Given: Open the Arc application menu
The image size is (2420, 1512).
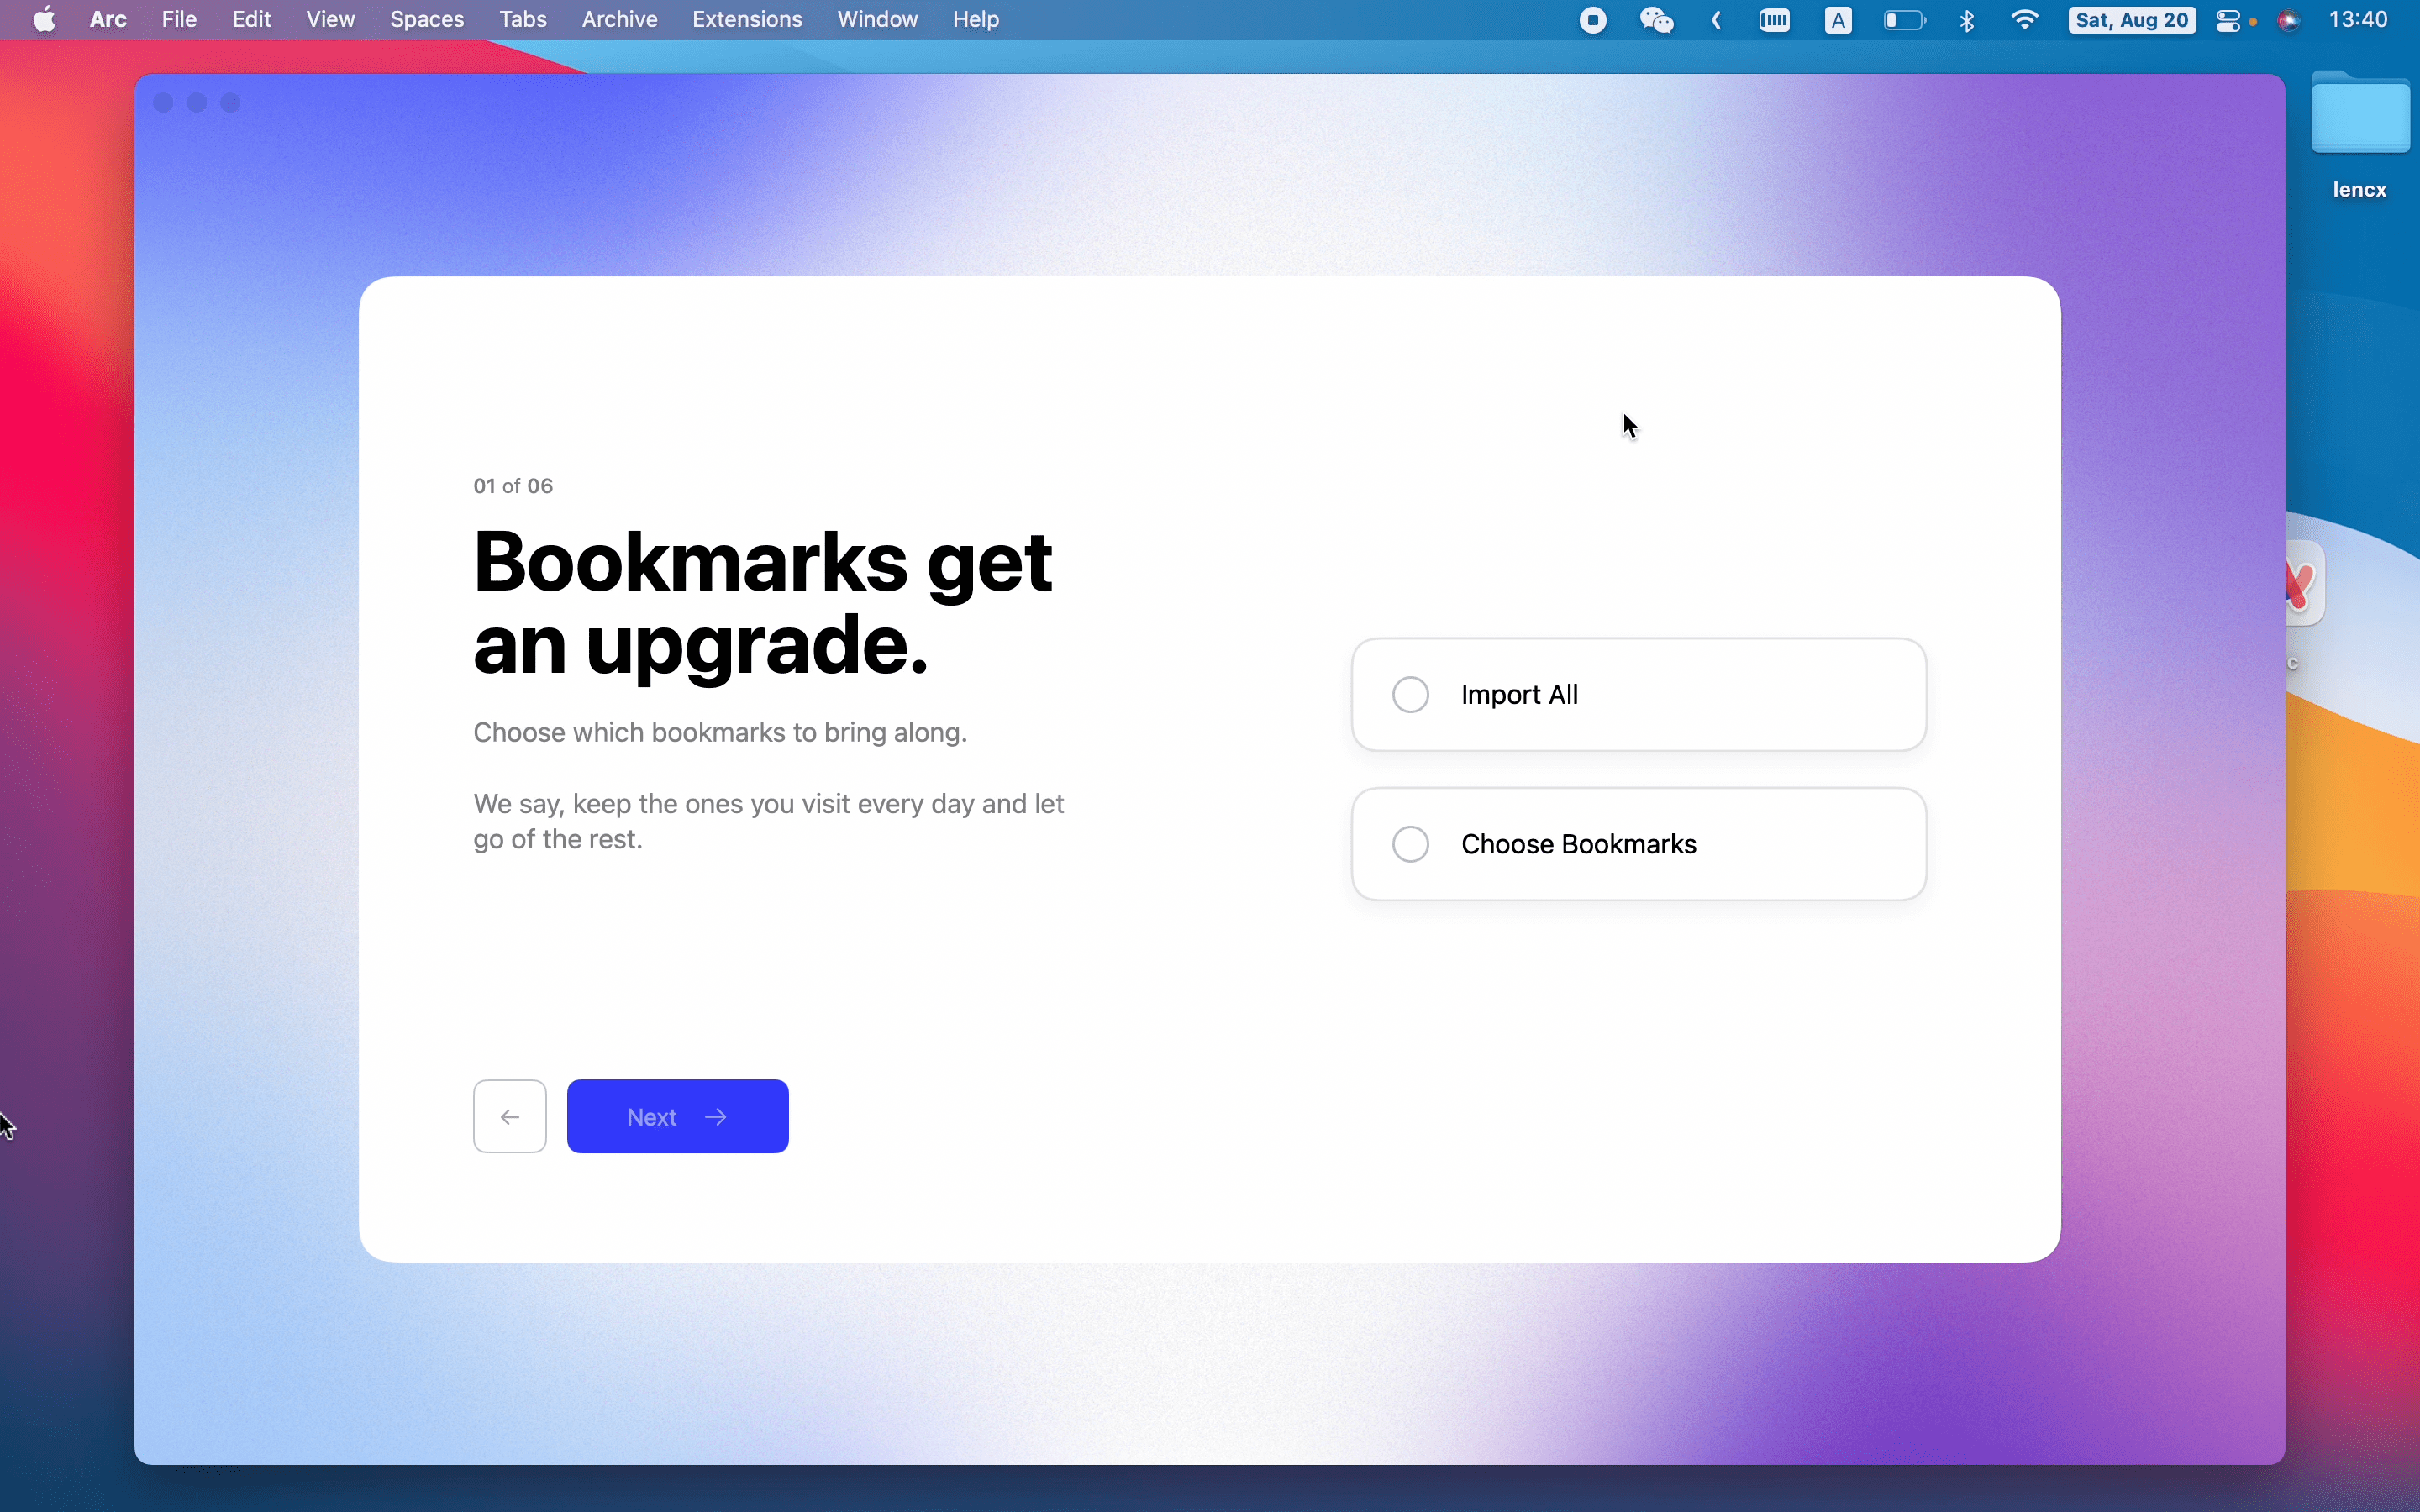Looking at the screenshot, I should tap(108, 20).
